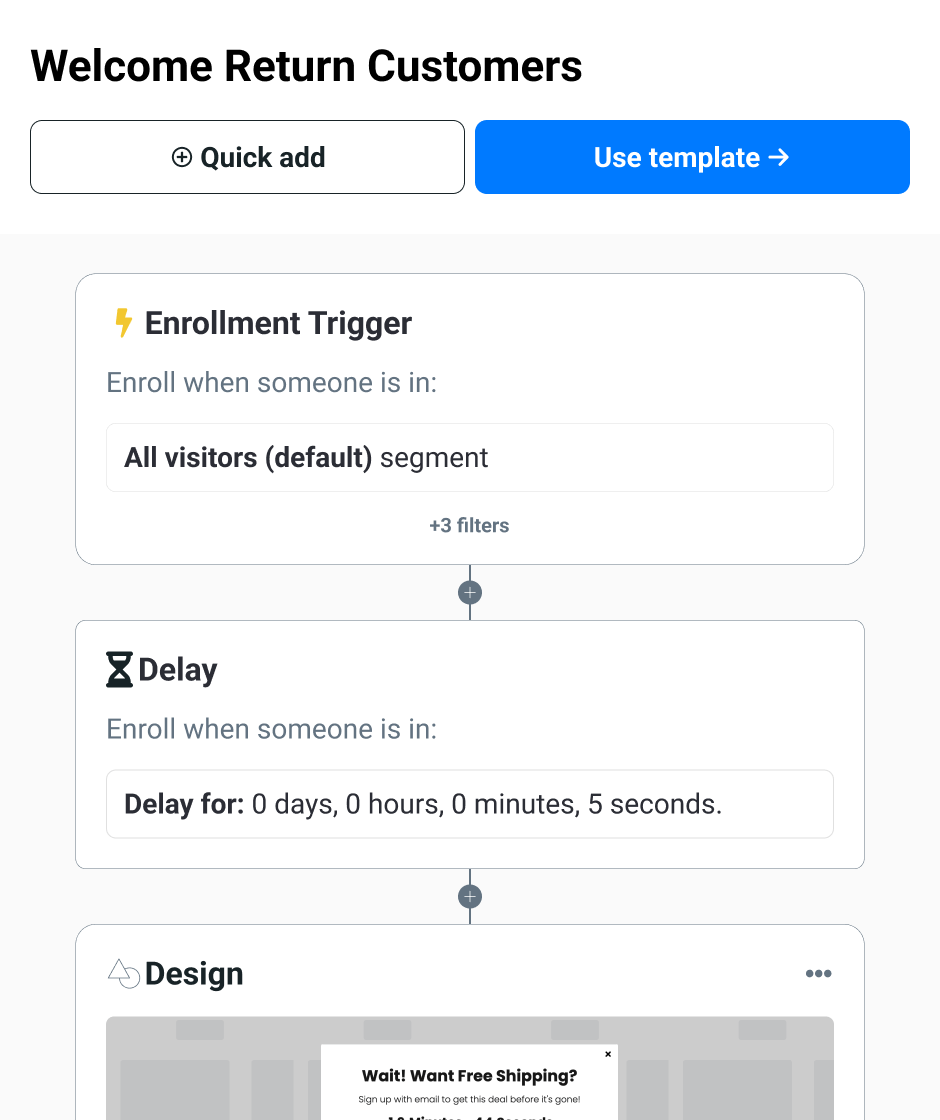940x1120 pixels.
Task: Close the free shipping popup preview
Action: (x=608, y=1054)
